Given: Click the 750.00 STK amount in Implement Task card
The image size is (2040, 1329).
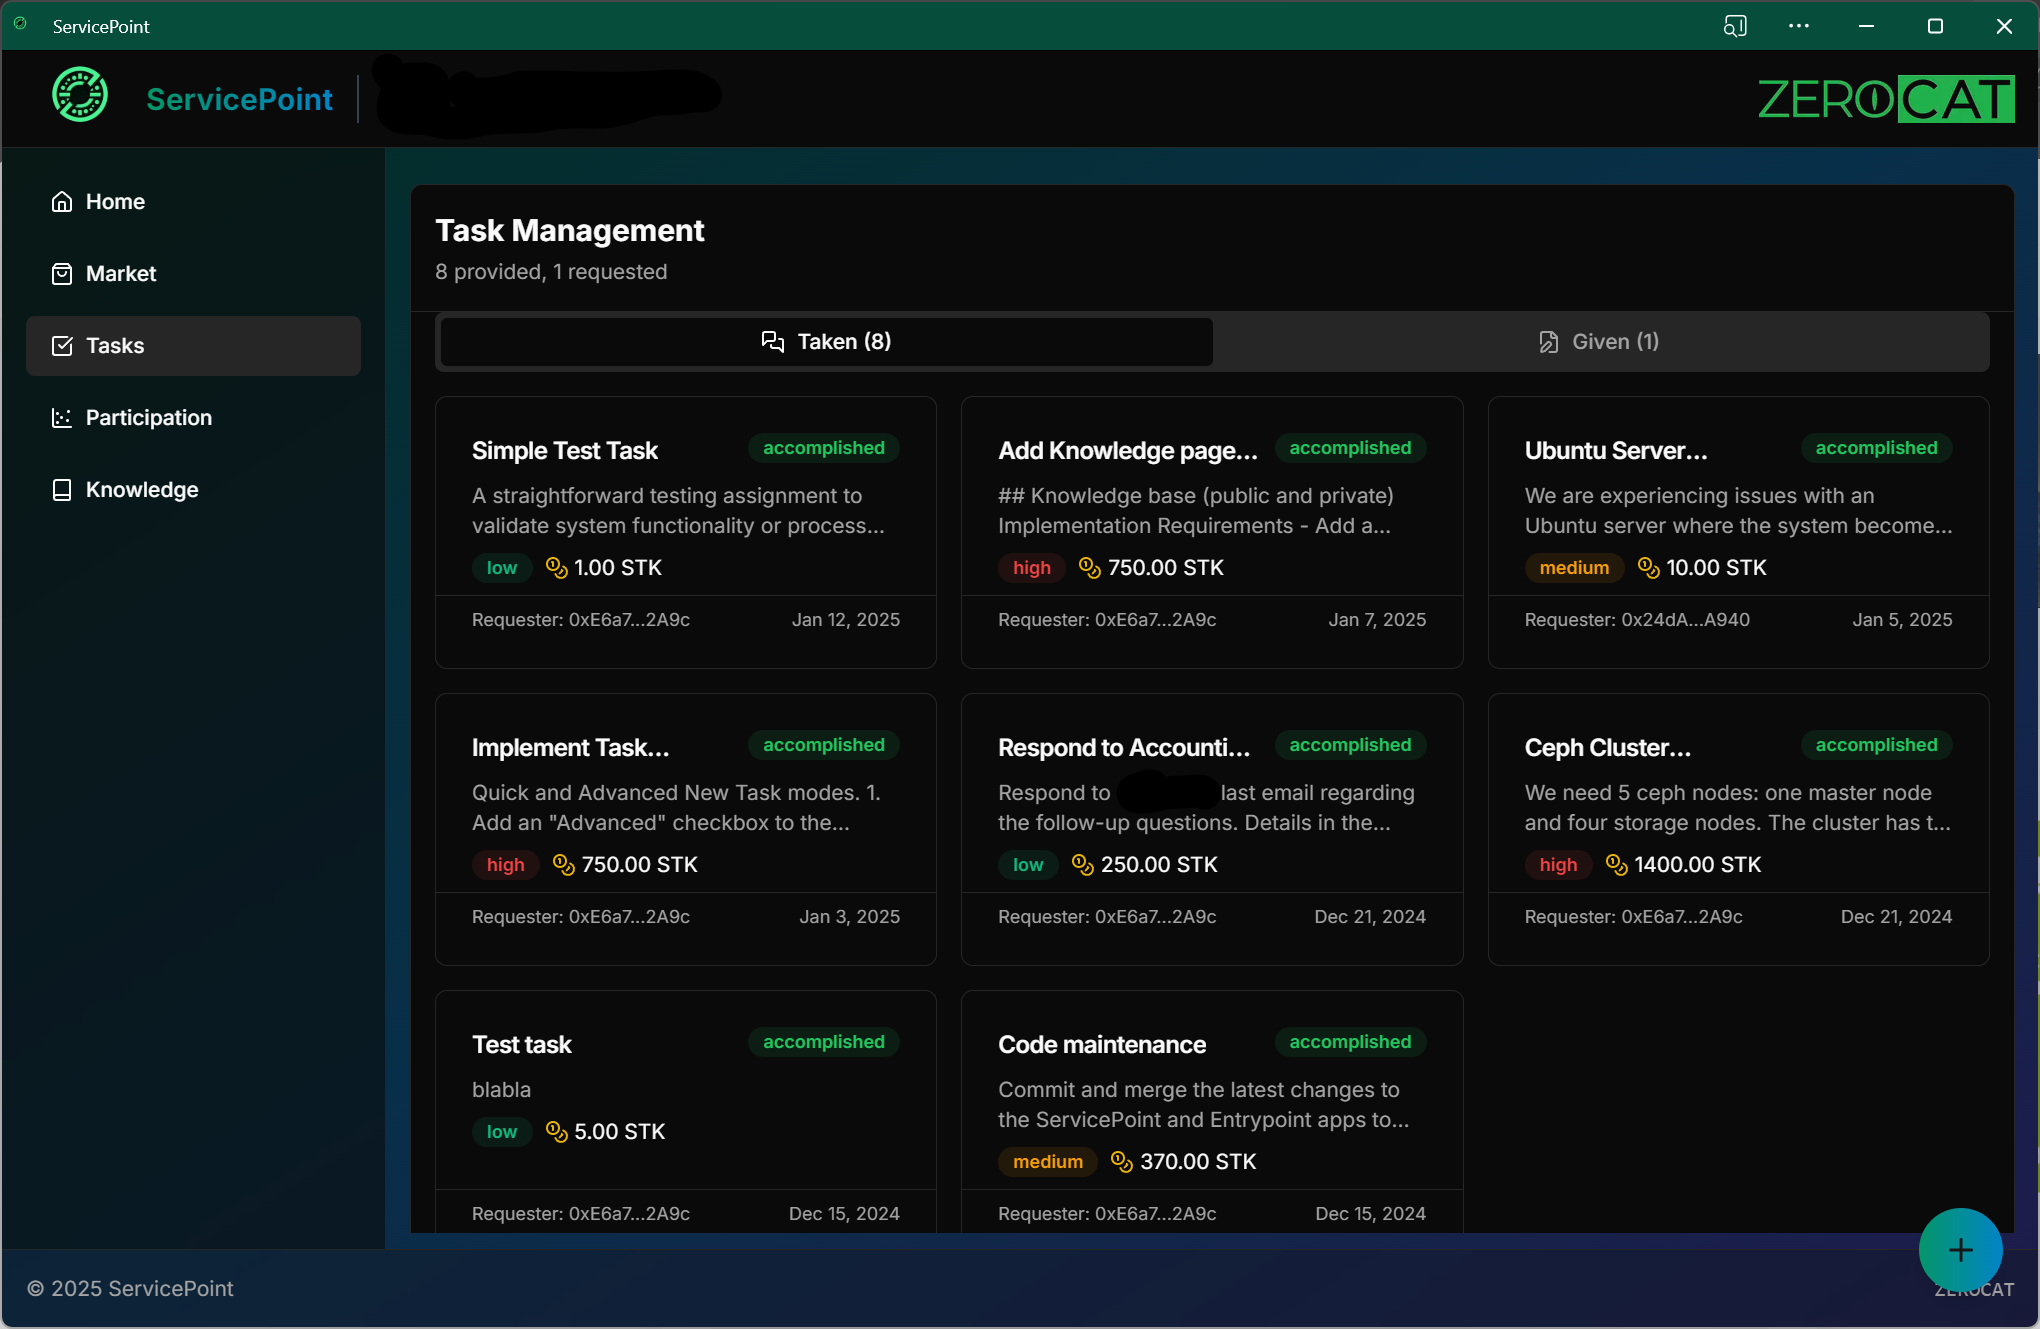Looking at the screenshot, I should [x=640, y=865].
